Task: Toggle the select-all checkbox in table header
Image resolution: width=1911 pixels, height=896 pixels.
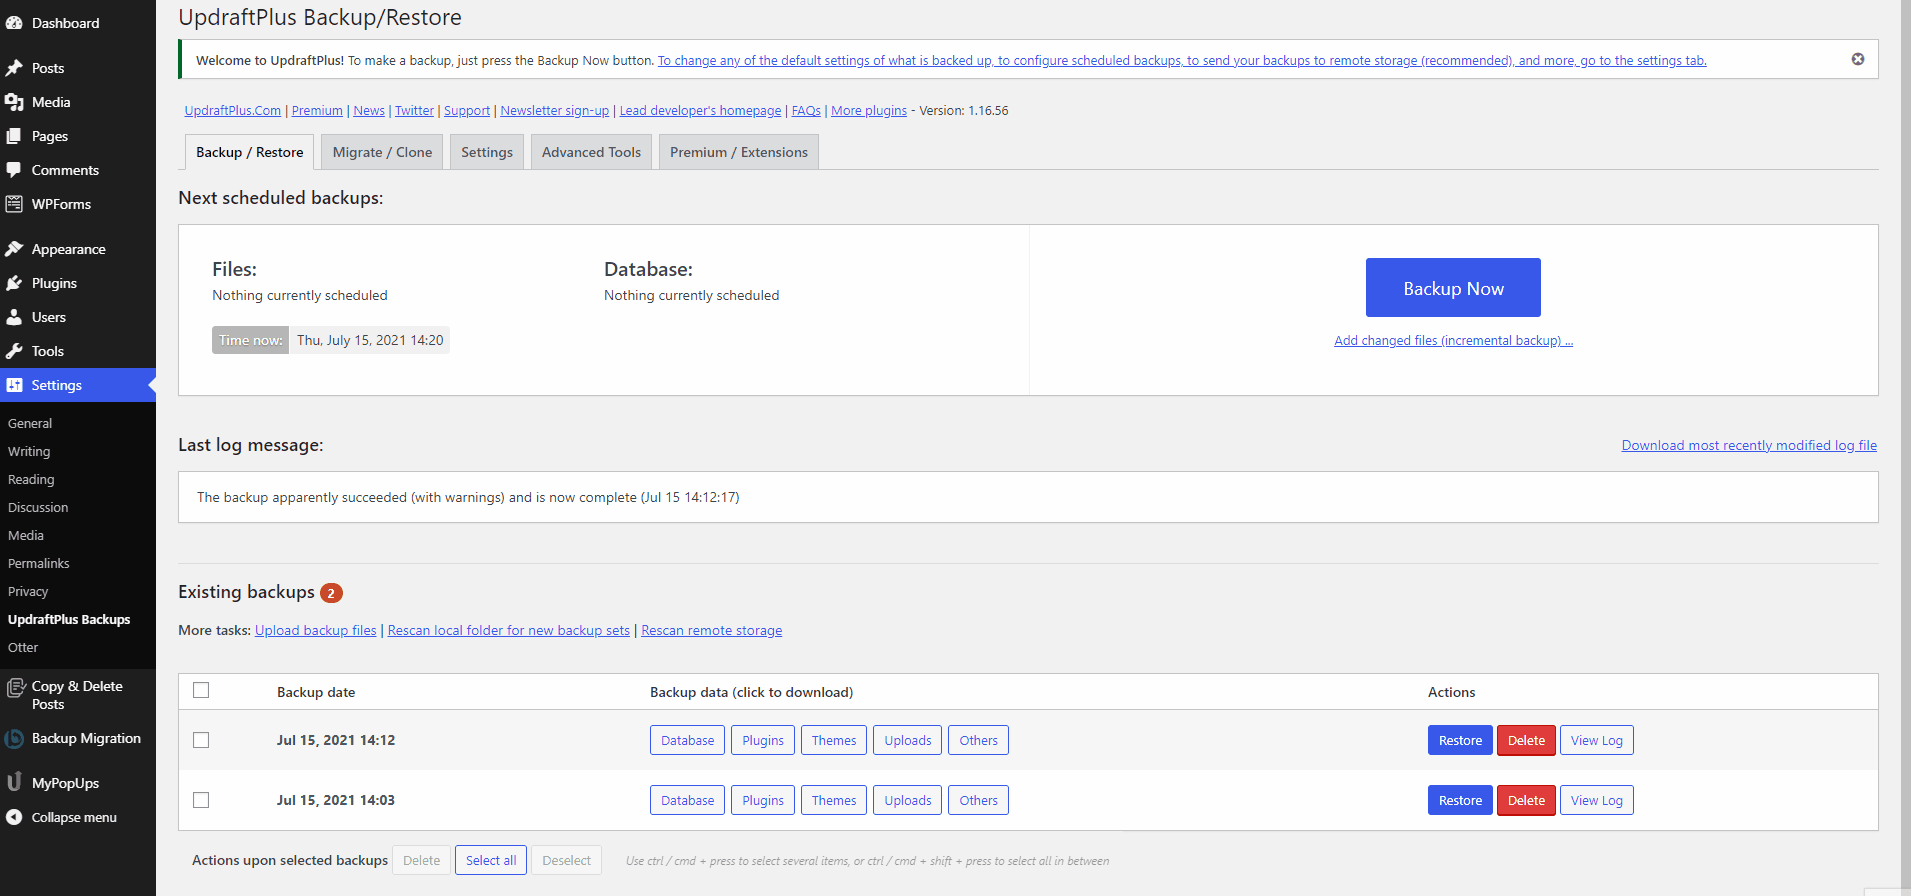Action: tap(201, 691)
